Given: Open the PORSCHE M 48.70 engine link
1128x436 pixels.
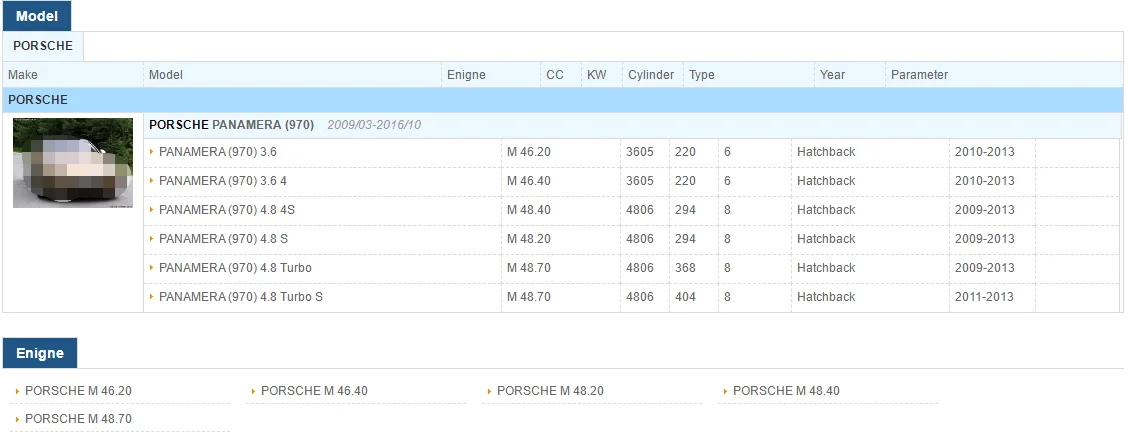Looking at the screenshot, I should [78, 419].
